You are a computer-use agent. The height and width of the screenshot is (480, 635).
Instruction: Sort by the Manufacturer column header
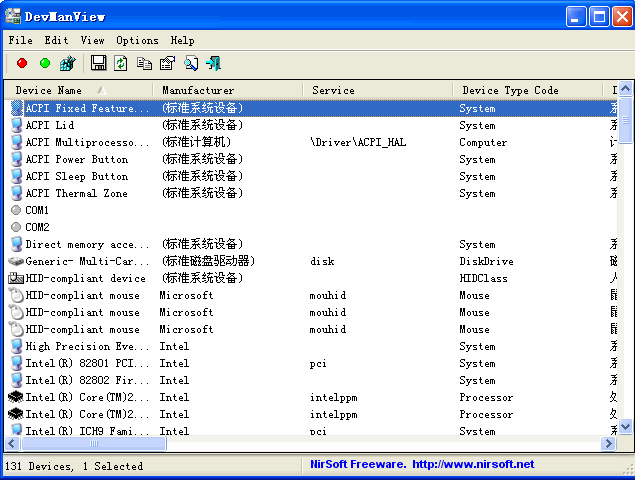pos(228,90)
